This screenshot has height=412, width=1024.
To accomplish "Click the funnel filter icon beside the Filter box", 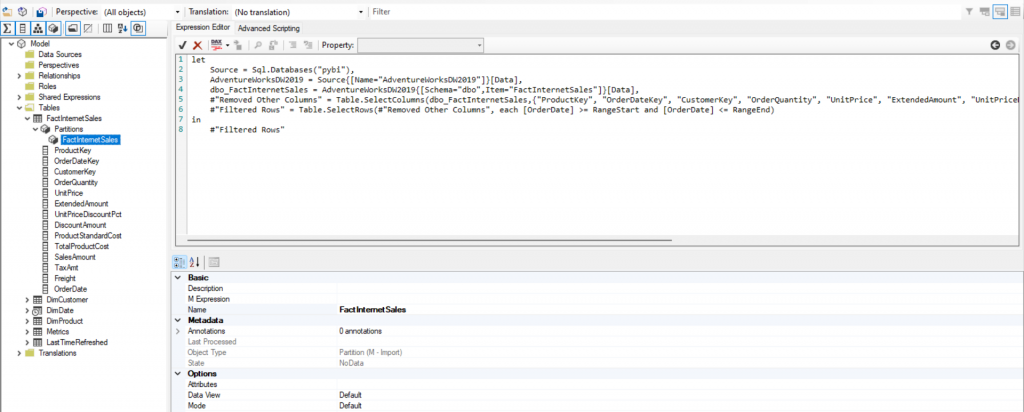I will [969, 11].
